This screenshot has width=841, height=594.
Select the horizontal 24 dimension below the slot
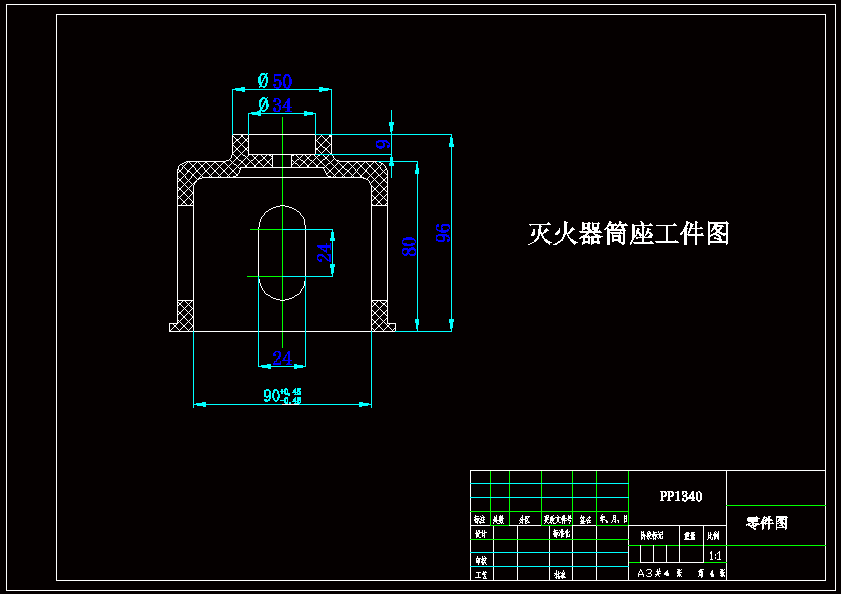(284, 358)
